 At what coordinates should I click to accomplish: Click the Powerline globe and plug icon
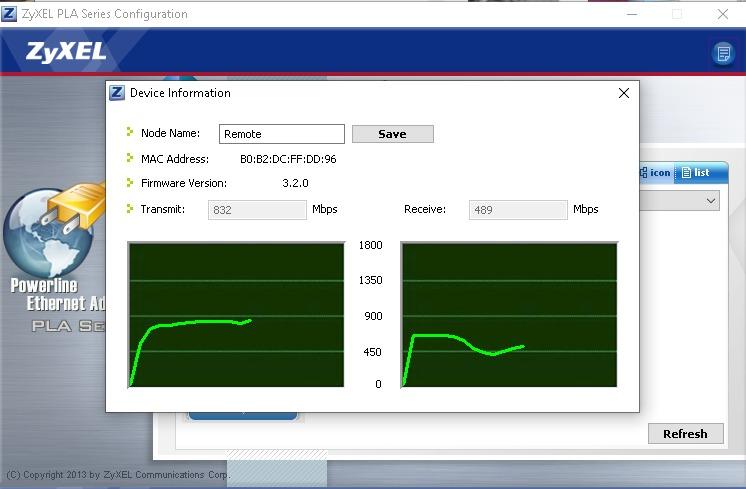pos(53,231)
